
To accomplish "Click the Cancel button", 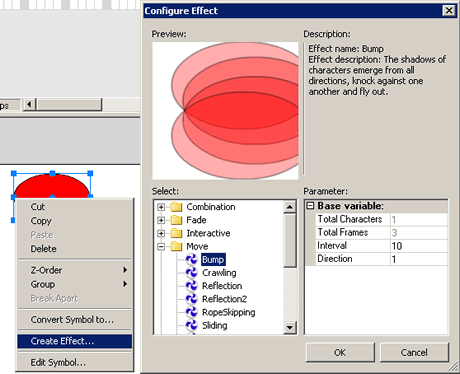I will tap(414, 352).
